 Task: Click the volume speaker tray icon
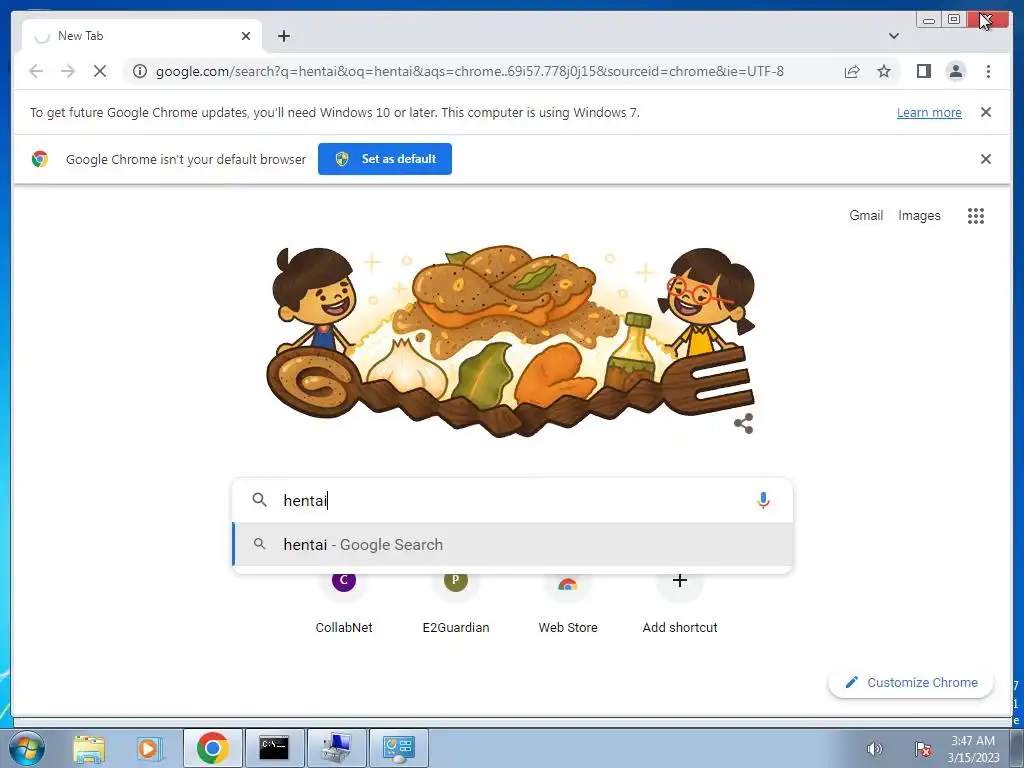[x=874, y=749]
